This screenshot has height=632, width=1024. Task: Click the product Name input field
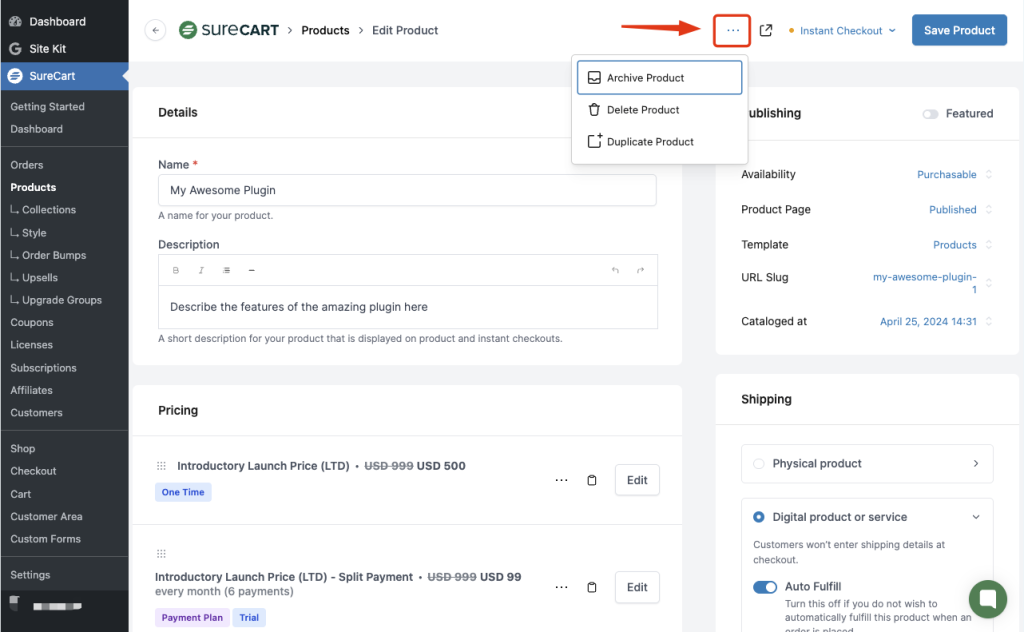407,190
